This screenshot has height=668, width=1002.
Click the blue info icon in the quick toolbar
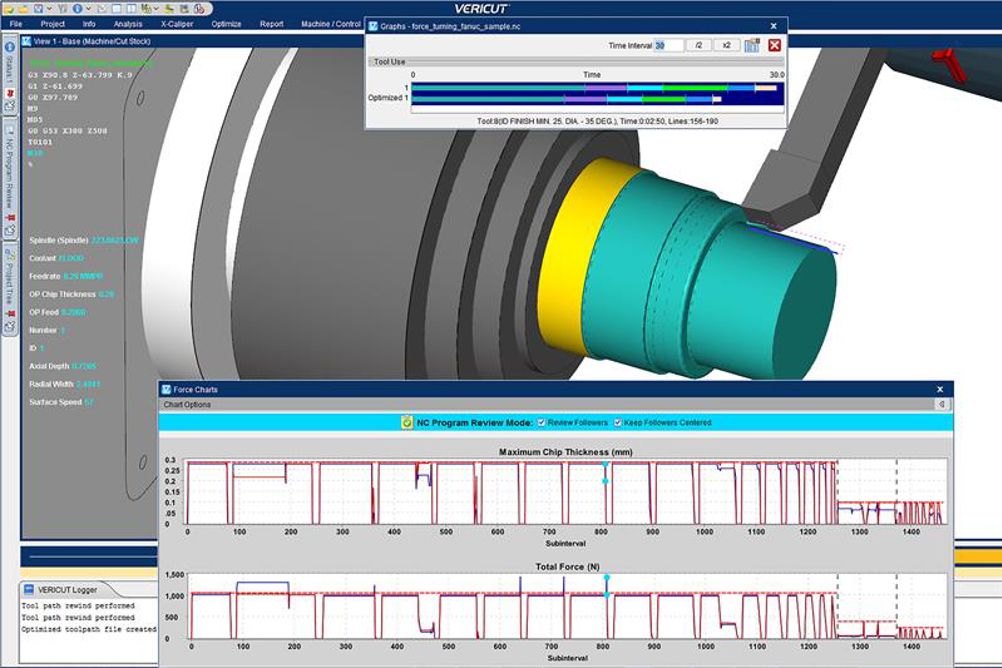click(77, 9)
